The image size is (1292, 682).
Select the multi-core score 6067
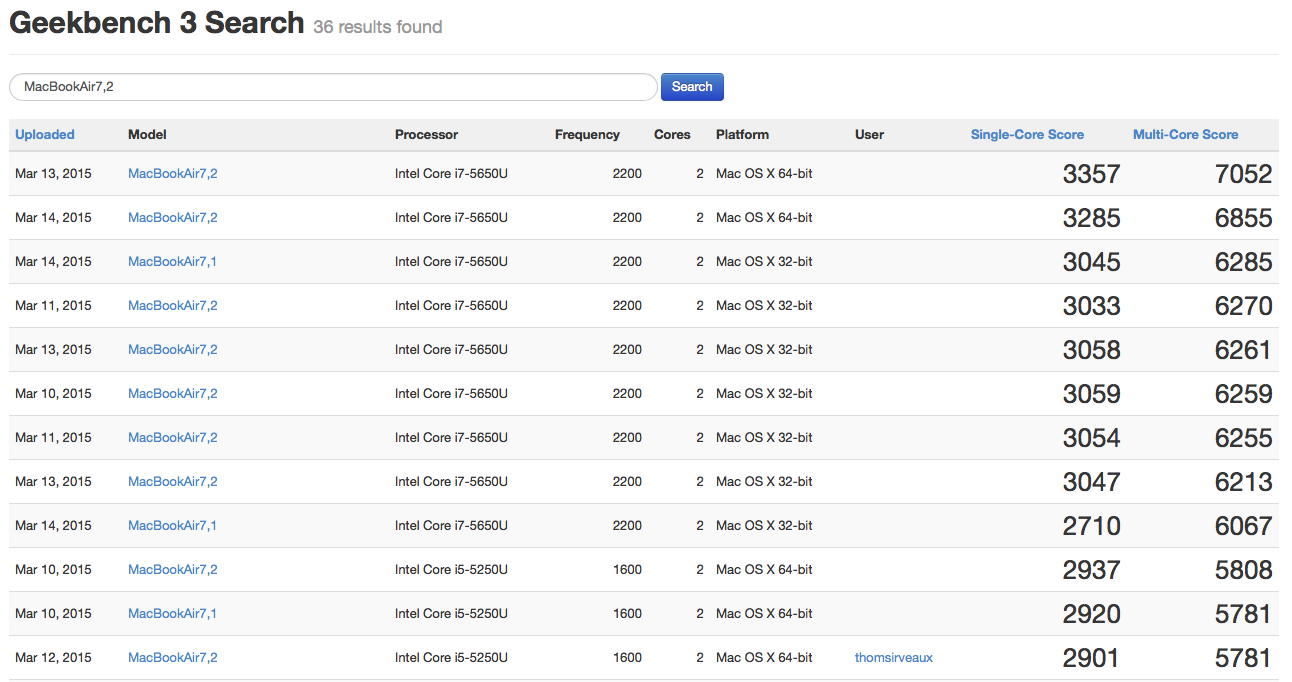[1243, 526]
